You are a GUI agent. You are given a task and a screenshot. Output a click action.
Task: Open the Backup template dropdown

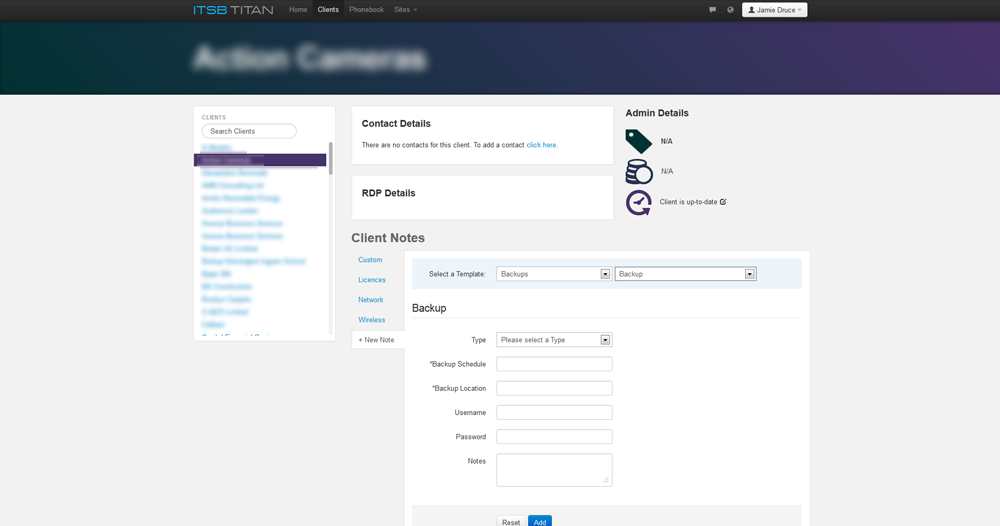click(685, 274)
